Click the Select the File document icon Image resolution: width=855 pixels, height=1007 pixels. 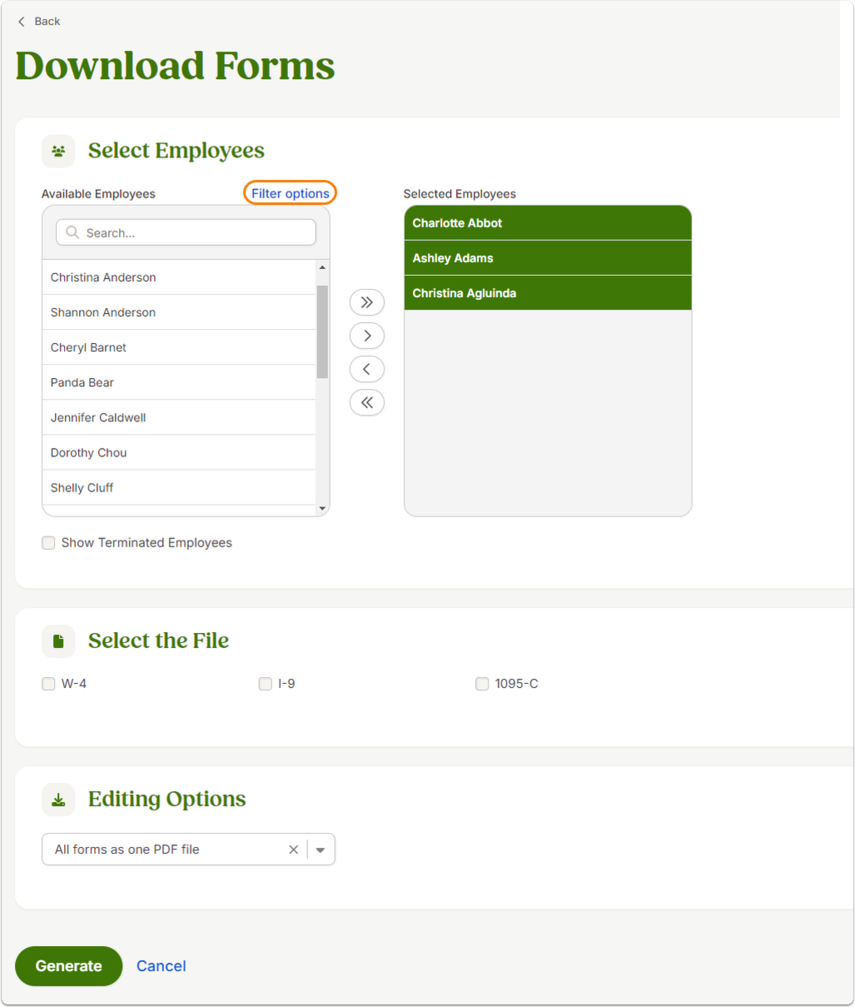point(58,641)
